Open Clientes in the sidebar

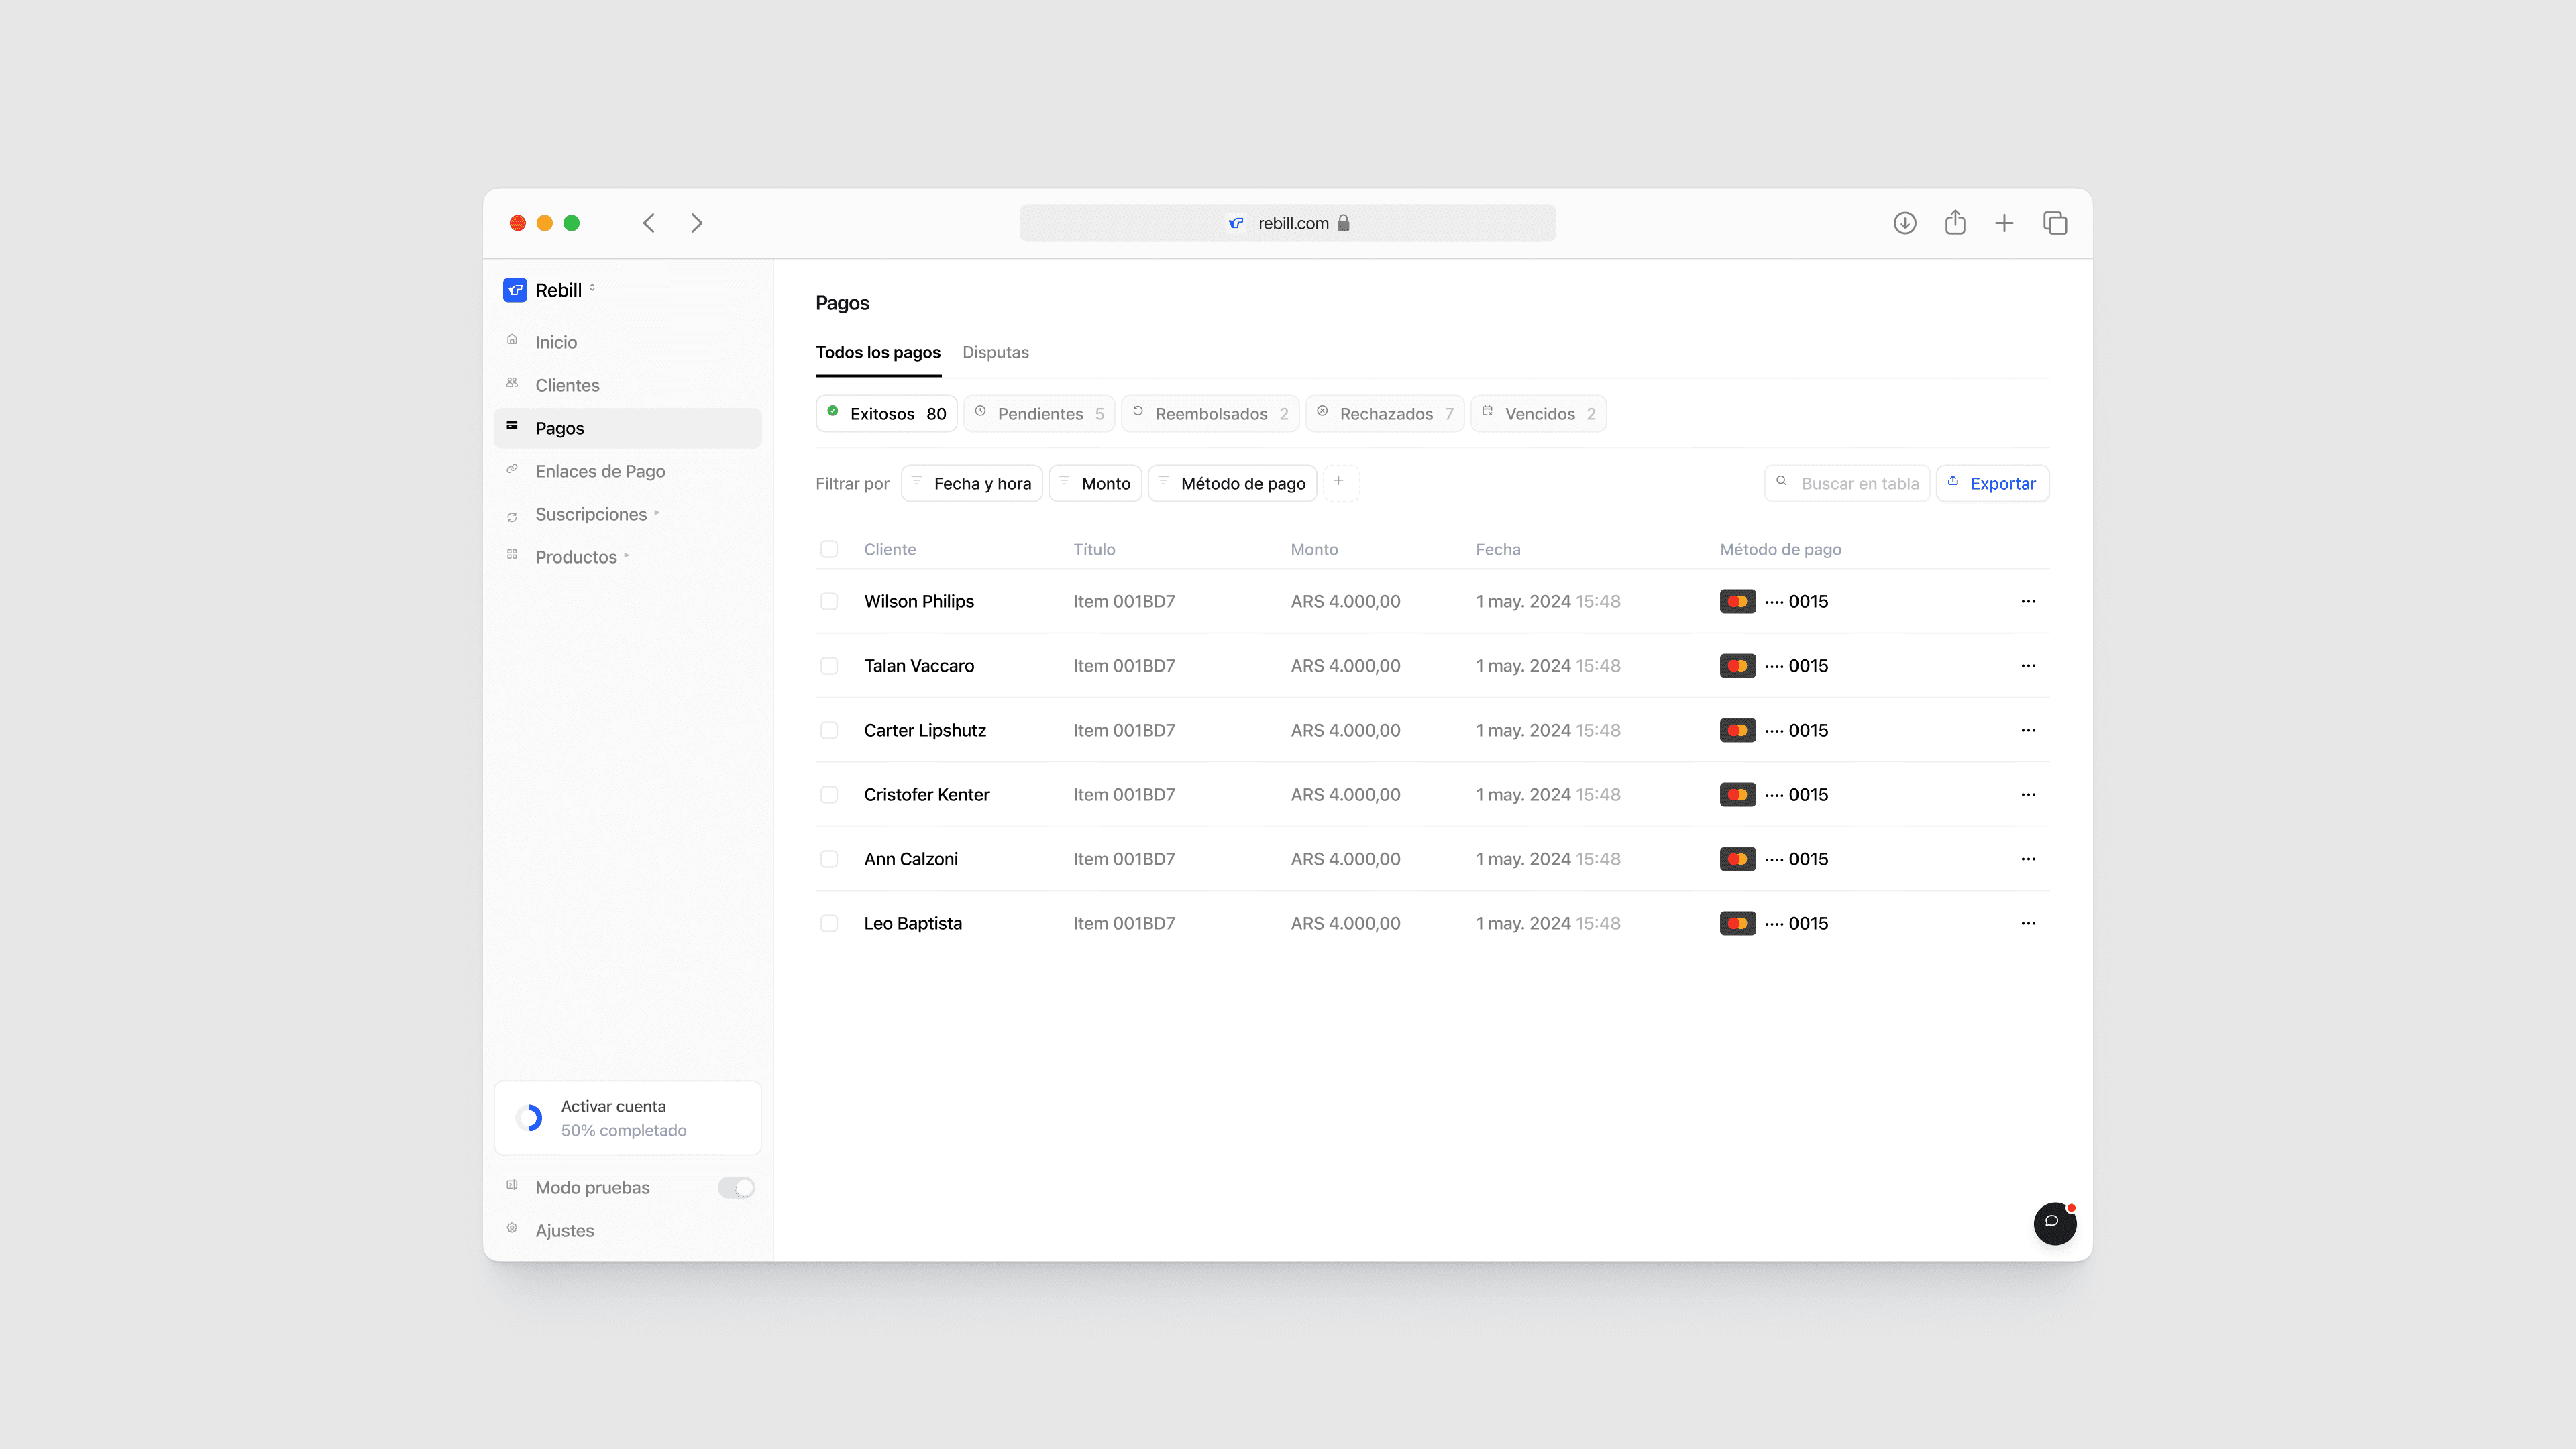point(627,385)
